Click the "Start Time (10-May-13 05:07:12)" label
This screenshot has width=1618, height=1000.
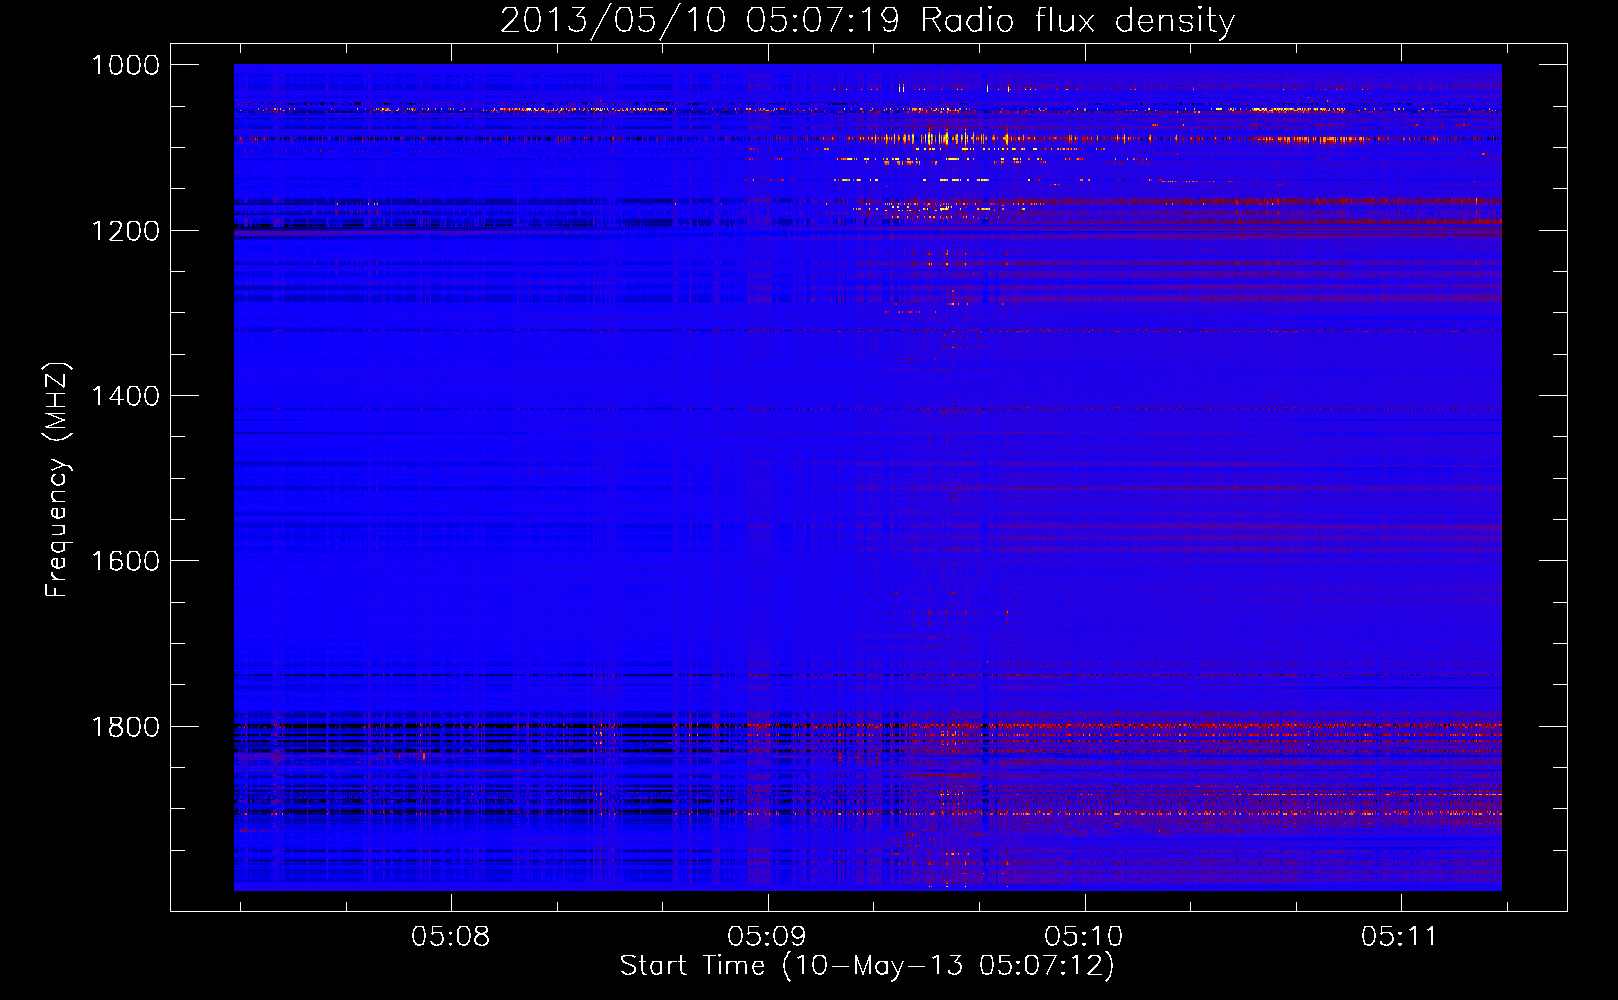tap(867, 966)
